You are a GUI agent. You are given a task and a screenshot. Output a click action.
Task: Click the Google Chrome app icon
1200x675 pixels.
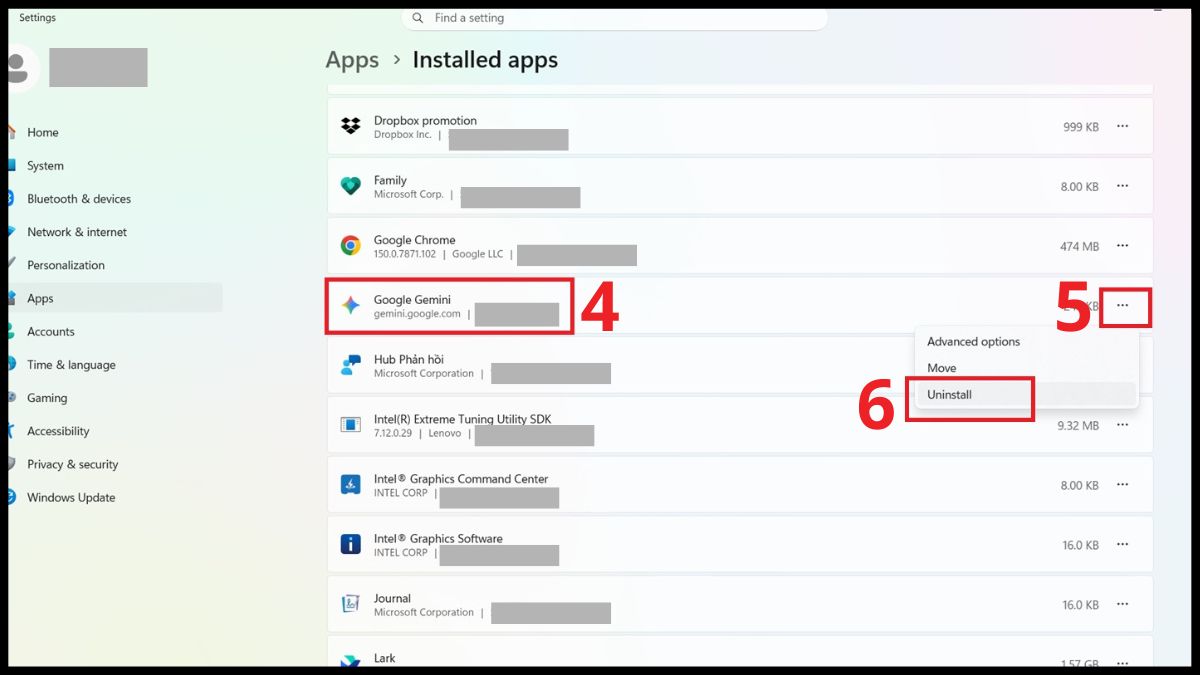350,246
